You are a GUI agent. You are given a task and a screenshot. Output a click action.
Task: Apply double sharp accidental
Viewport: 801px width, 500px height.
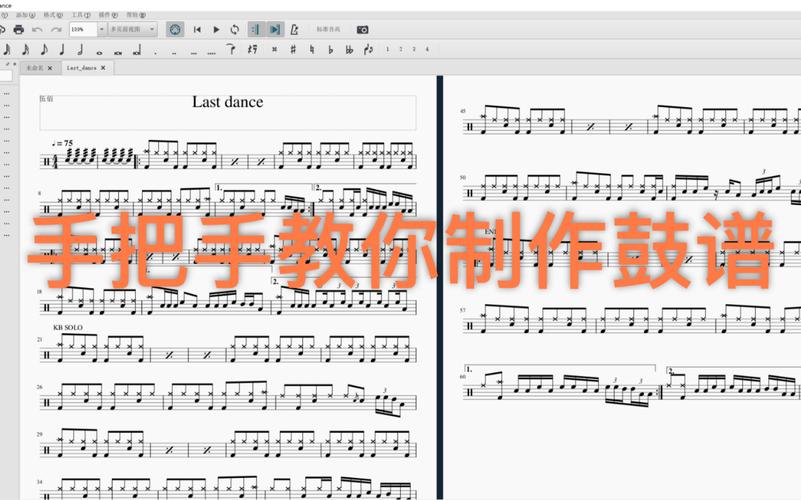pyautogui.click(x=274, y=50)
